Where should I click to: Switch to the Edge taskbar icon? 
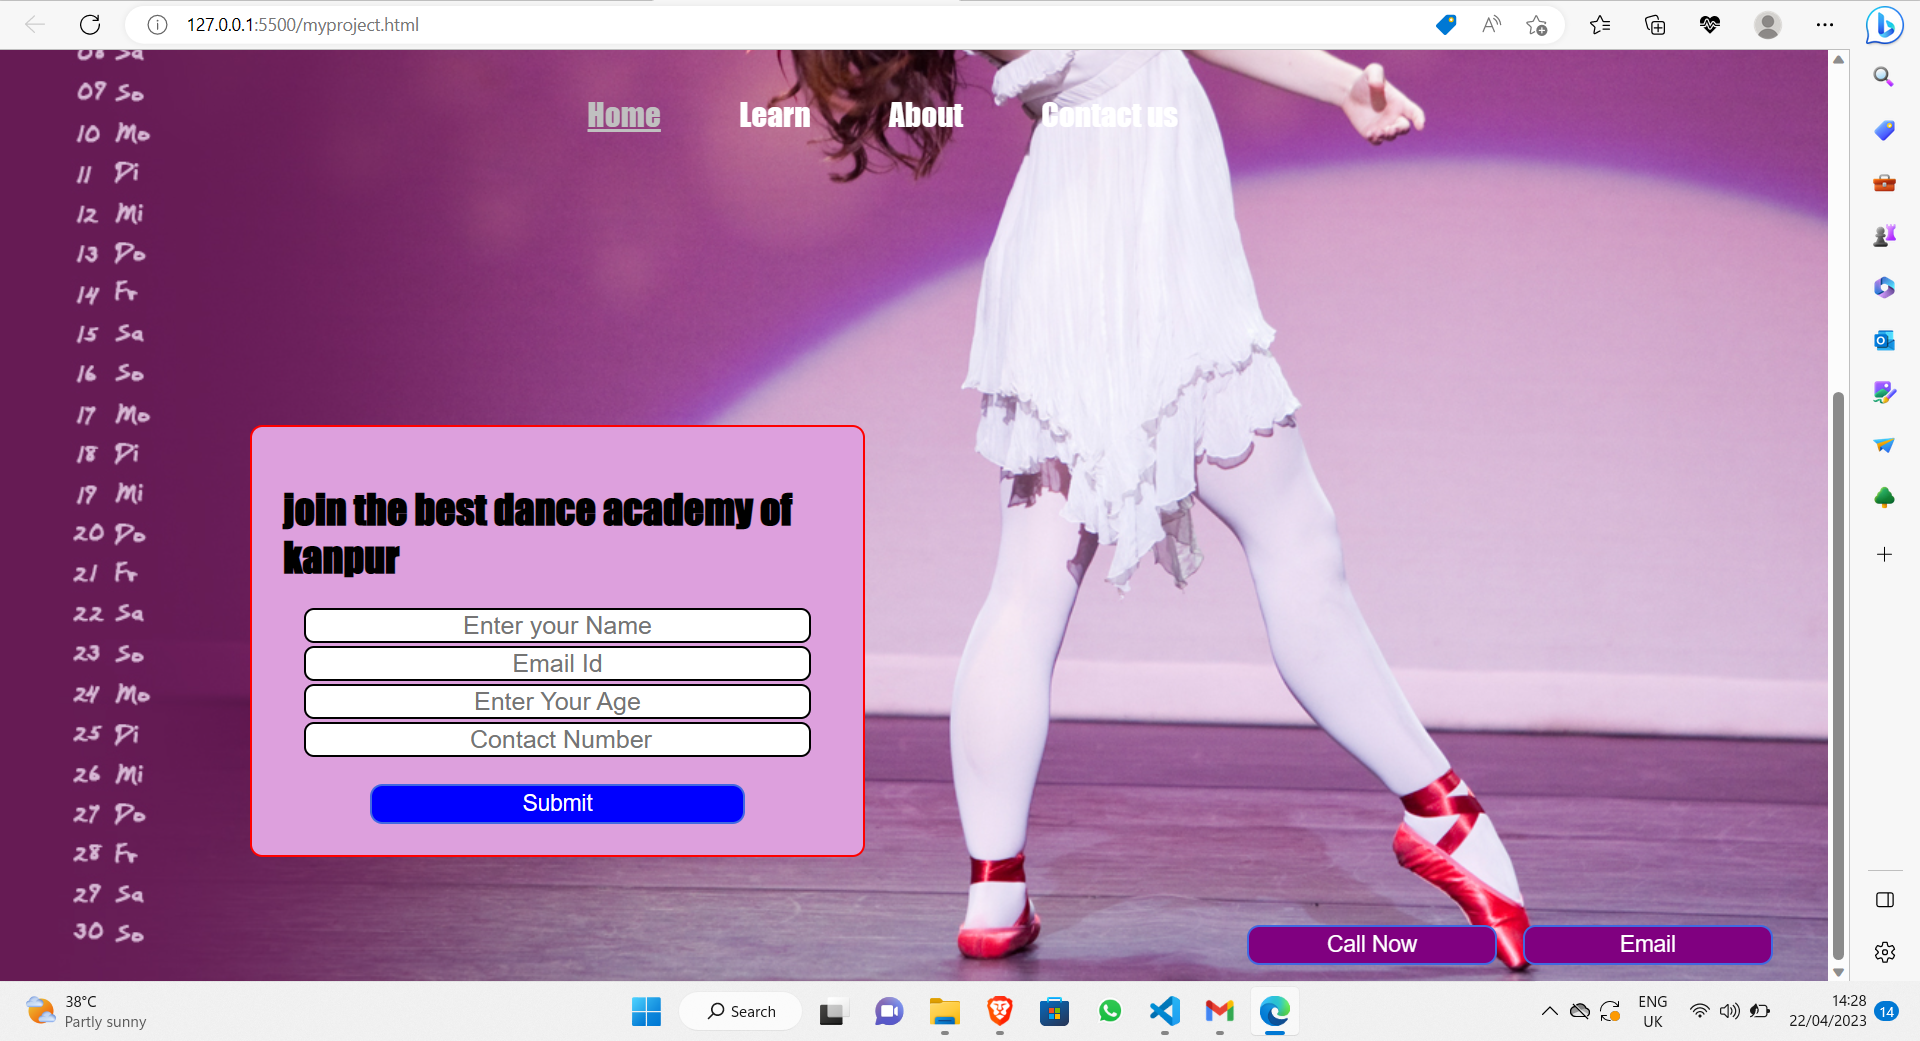(1274, 1012)
